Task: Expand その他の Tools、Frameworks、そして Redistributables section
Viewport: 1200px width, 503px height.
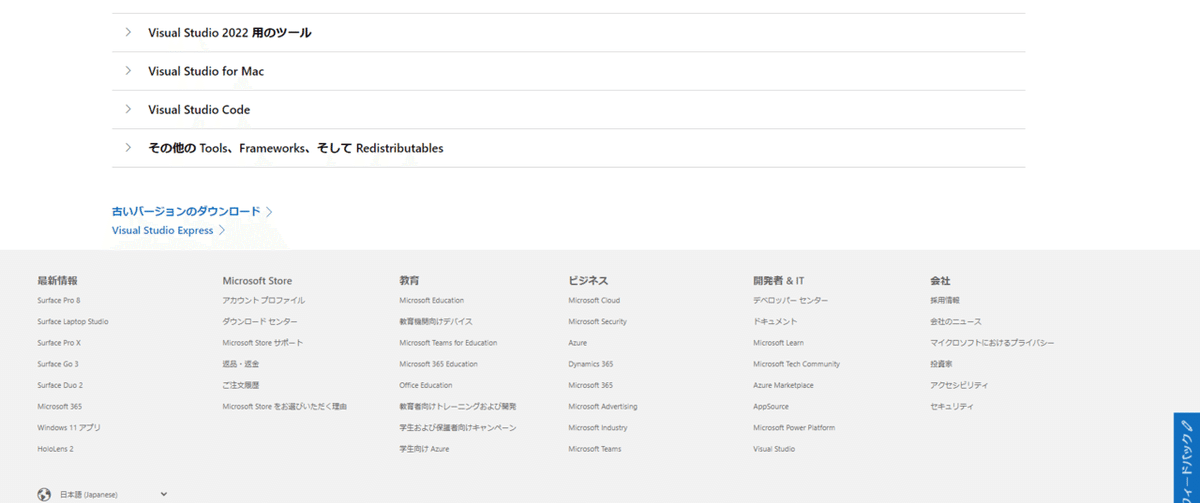Action: 568,148
